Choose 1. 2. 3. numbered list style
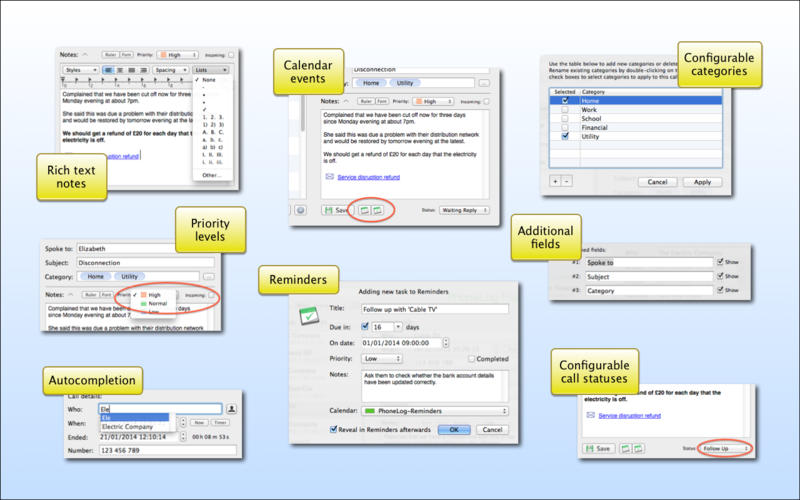The height and width of the screenshot is (500, 800). [x=213, y=117]
